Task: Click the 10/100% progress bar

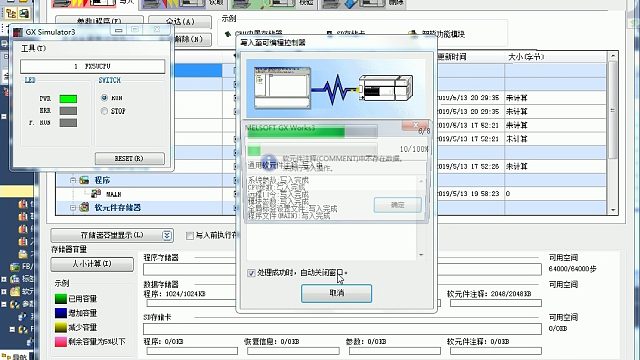Action: (x=312, y=150)
